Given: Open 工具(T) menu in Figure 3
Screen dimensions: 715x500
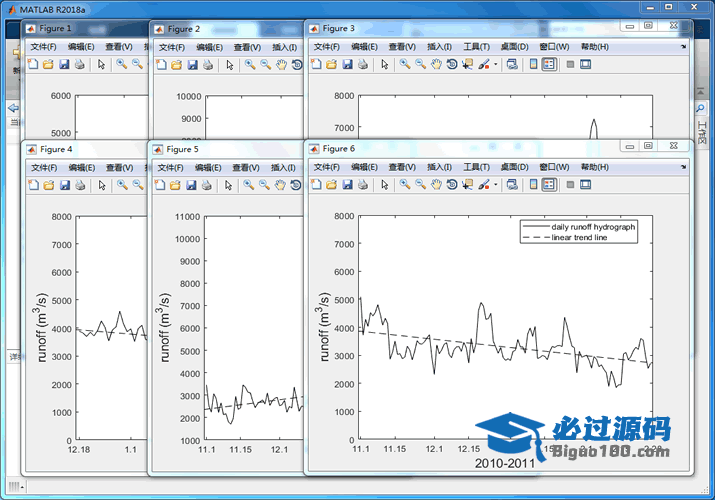Looking at the screenshot, I should click(477, 47).
